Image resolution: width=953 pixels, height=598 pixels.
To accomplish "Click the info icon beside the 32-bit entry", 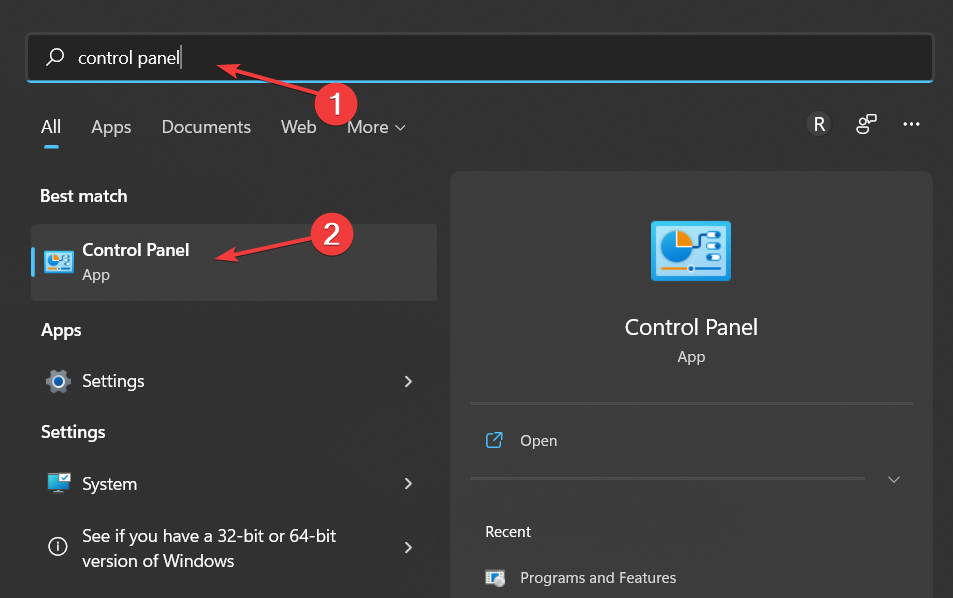I will (x=59, y=547).
